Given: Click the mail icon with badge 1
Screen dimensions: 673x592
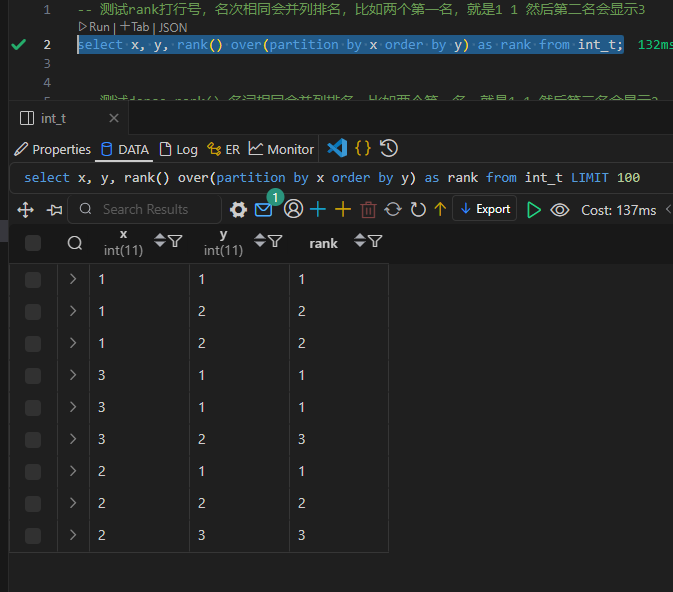Looking at the screenshot, I should tap(264, 210).
